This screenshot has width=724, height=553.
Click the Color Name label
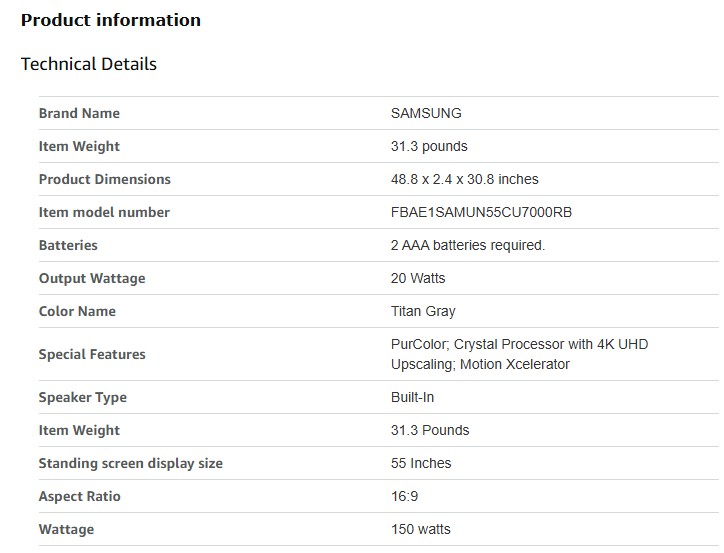pyautogui.click(x=77, y=311)
